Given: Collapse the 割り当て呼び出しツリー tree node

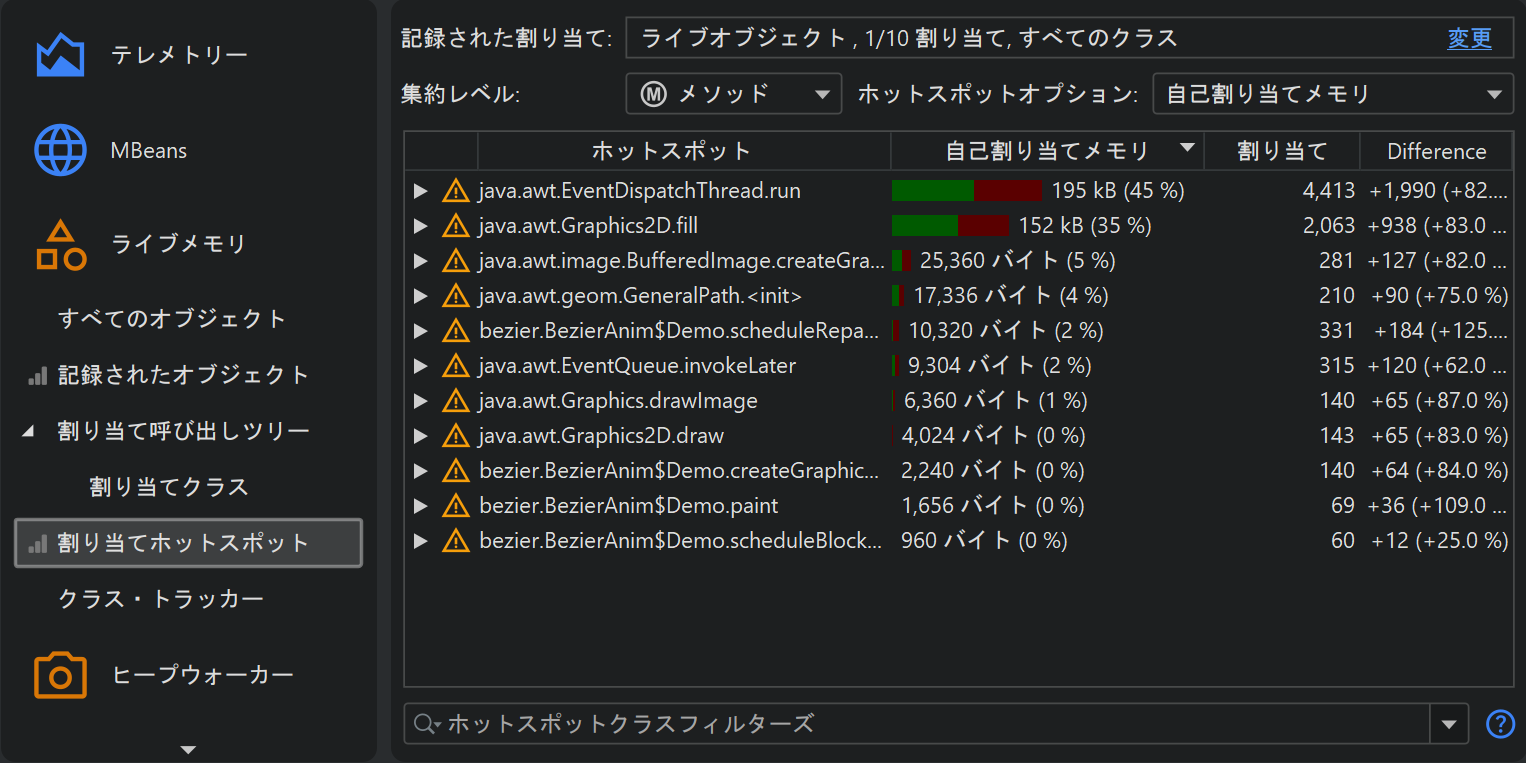Looking at the screenshot, I should point(28,431).
